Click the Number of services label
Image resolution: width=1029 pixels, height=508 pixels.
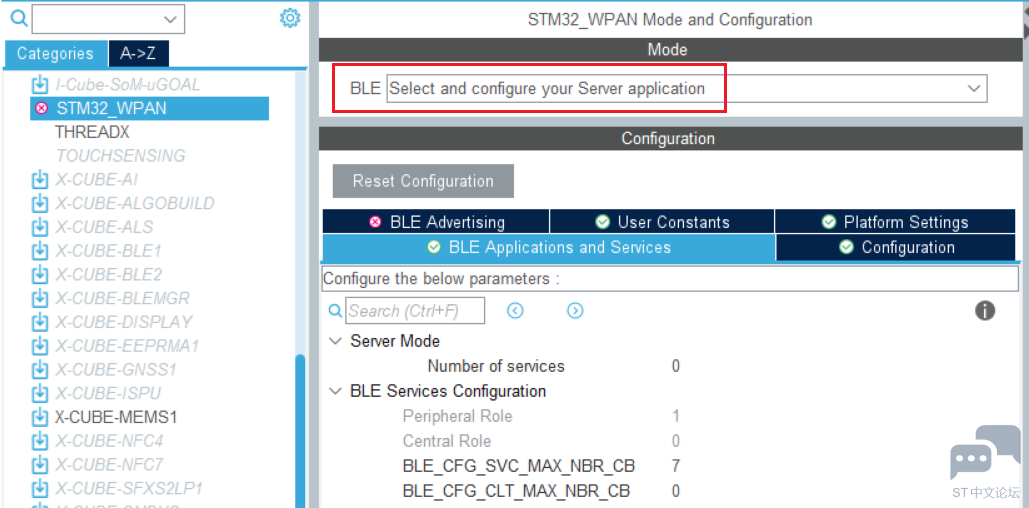point(495,366)
